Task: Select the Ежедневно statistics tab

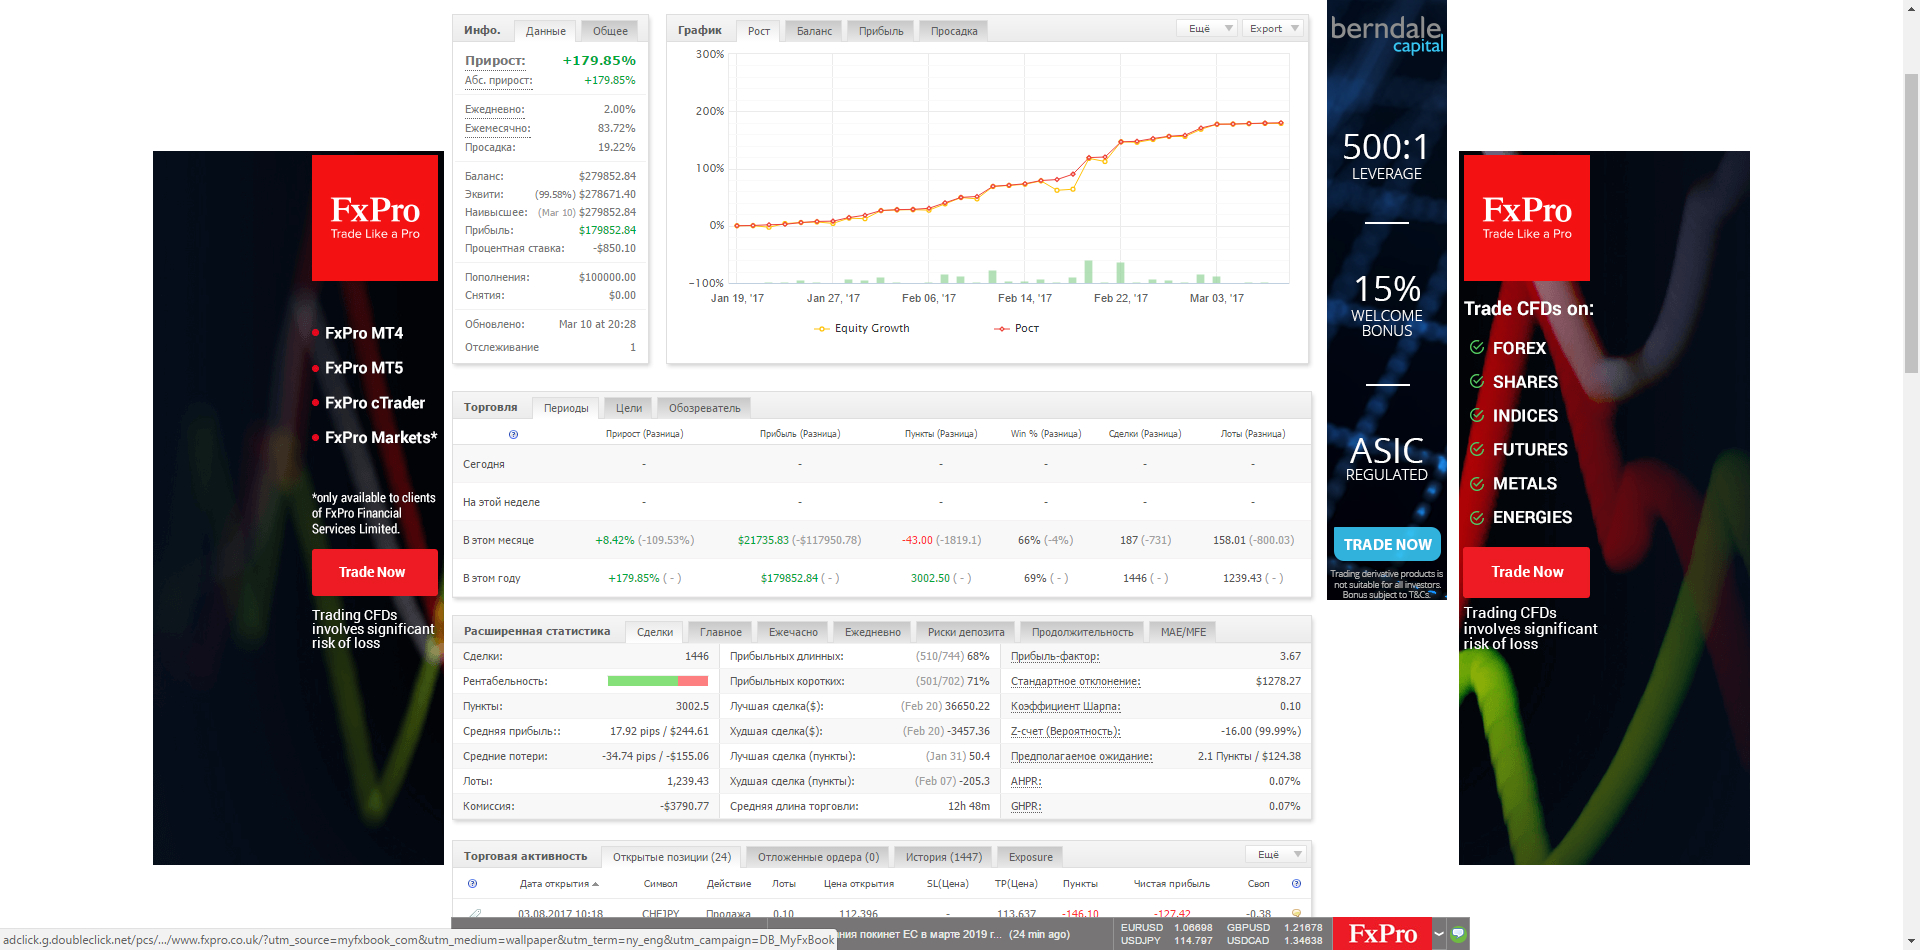Action: click(873, 632)
